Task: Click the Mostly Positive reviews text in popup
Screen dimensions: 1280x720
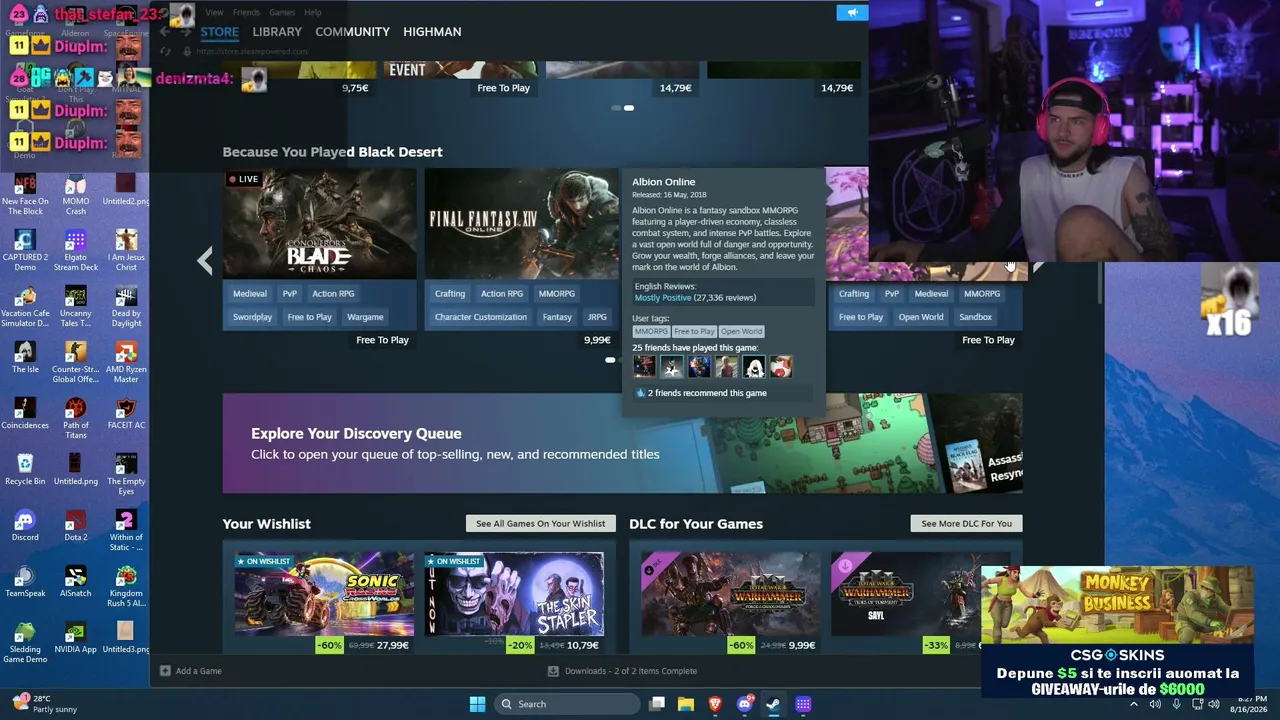Action: point(663,297)
